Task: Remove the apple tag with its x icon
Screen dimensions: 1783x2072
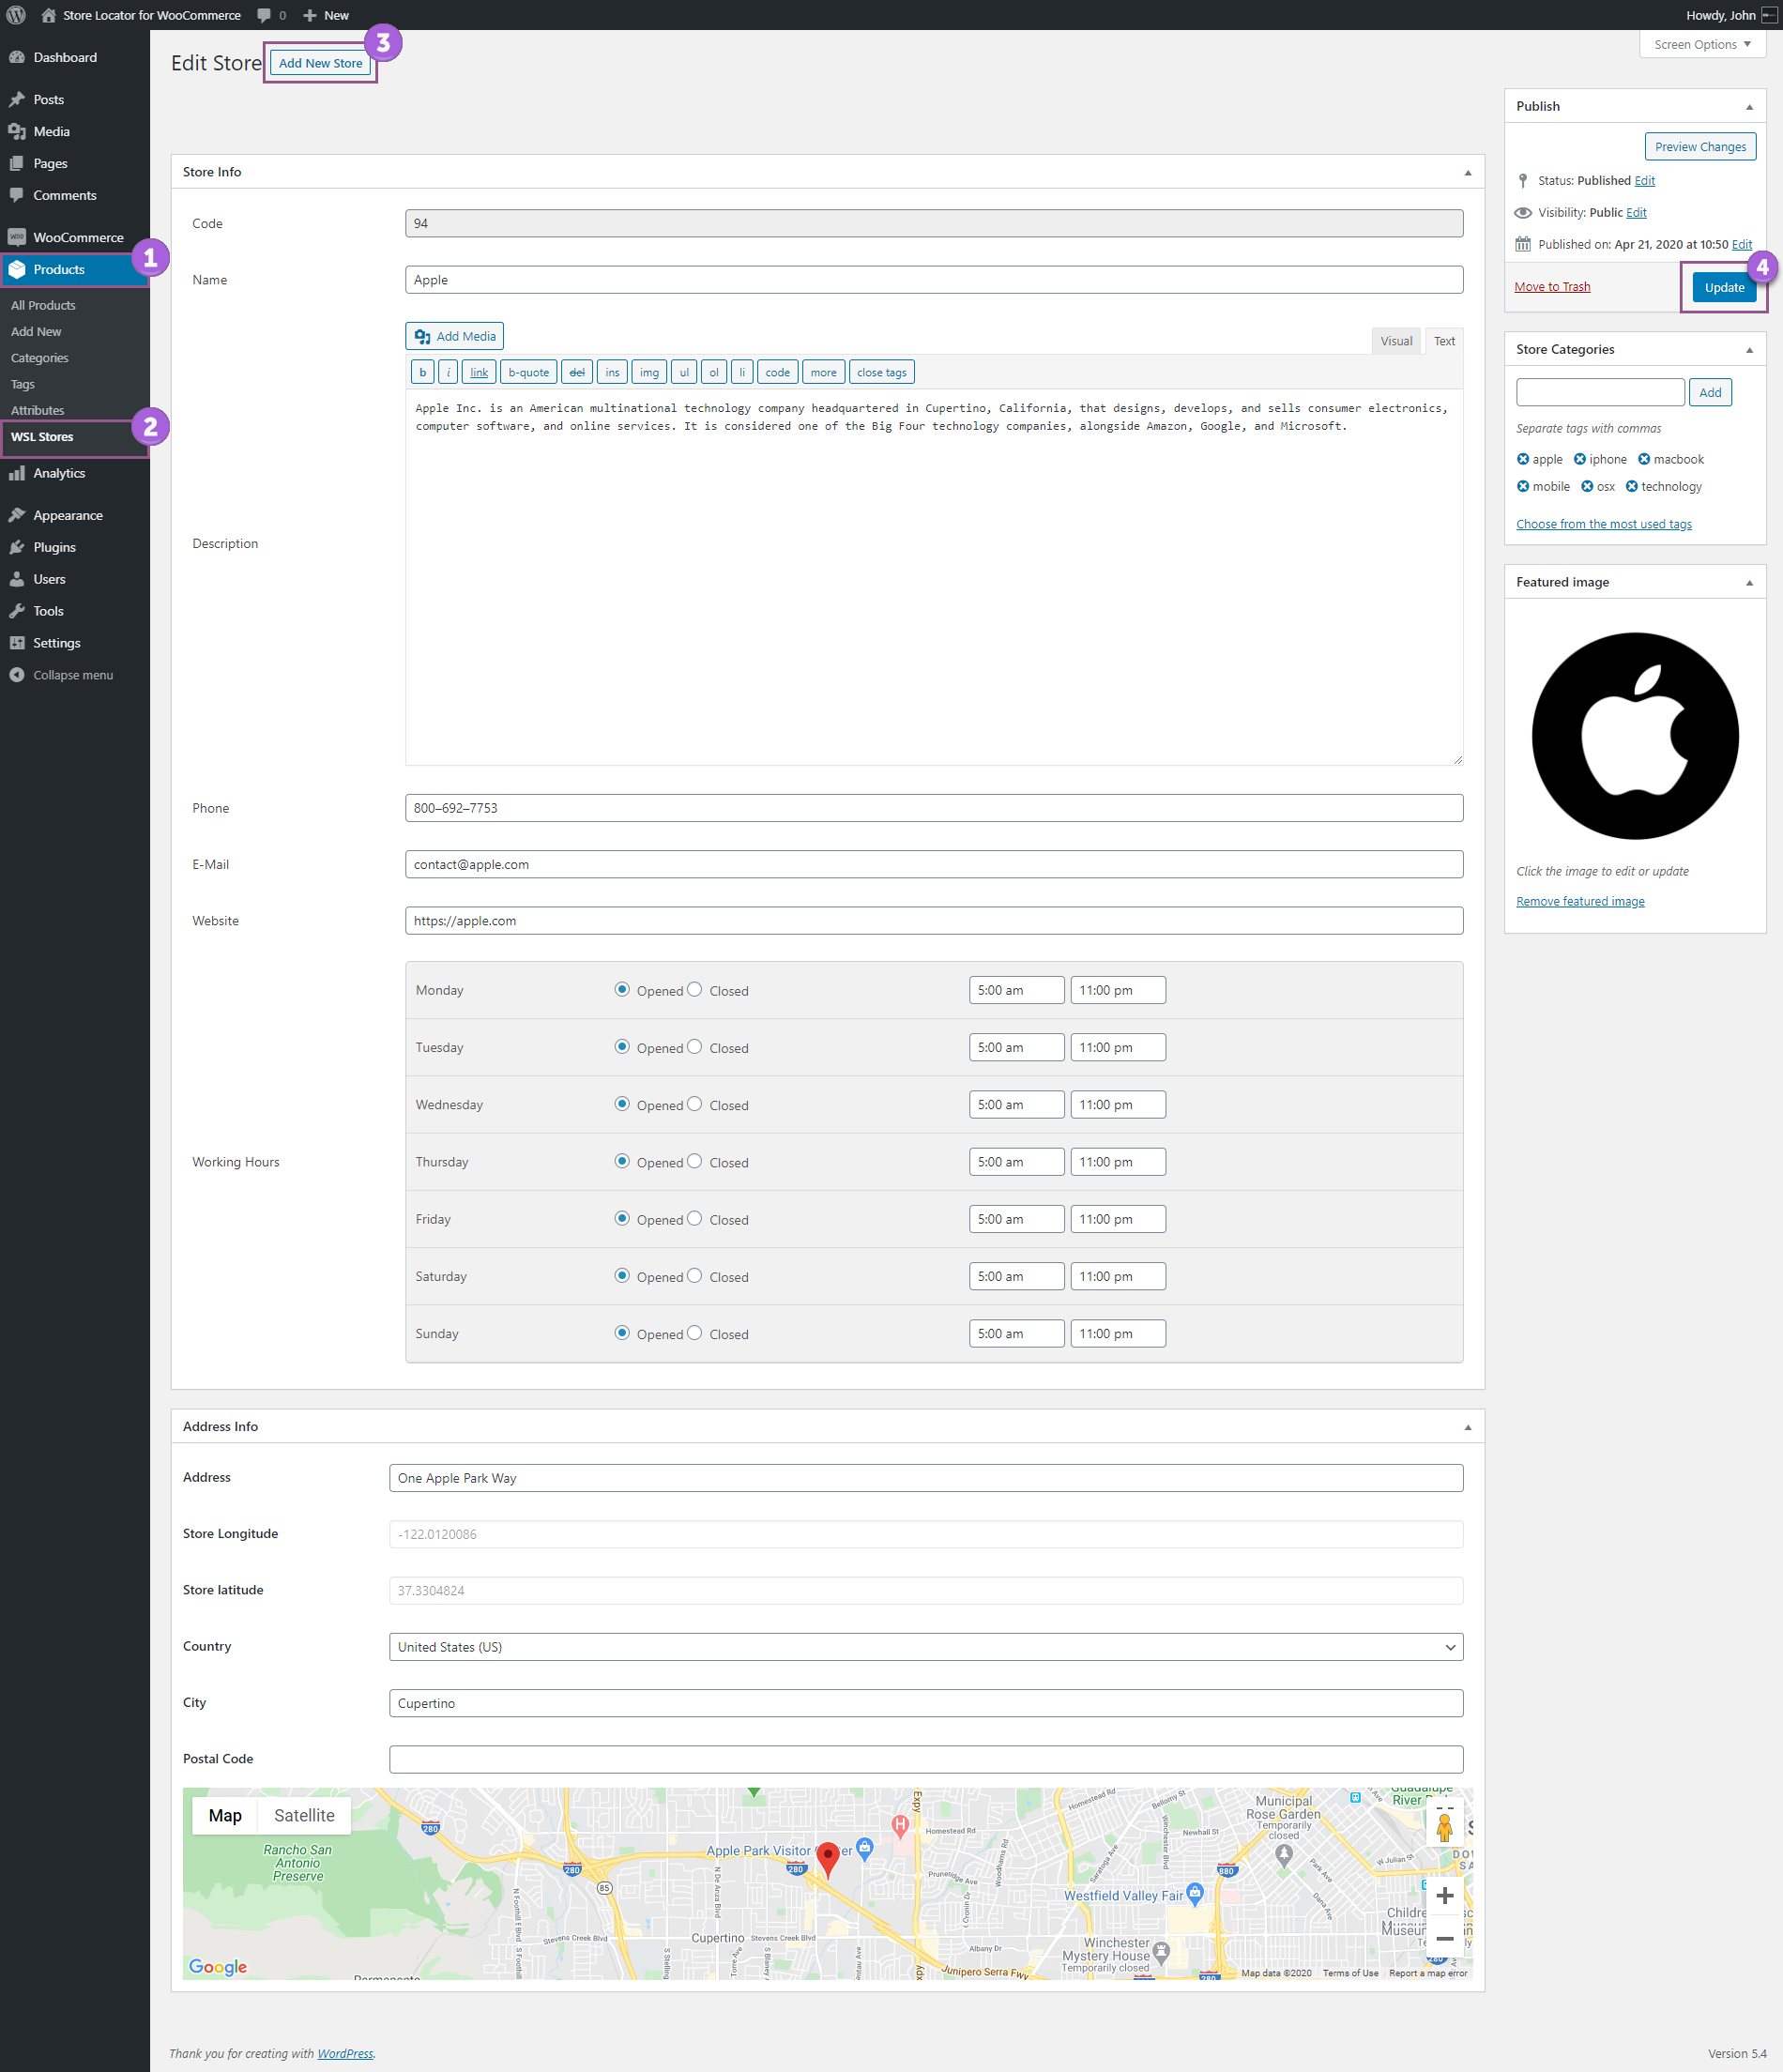Action: pyautogui.click(x=1522, y=459)
